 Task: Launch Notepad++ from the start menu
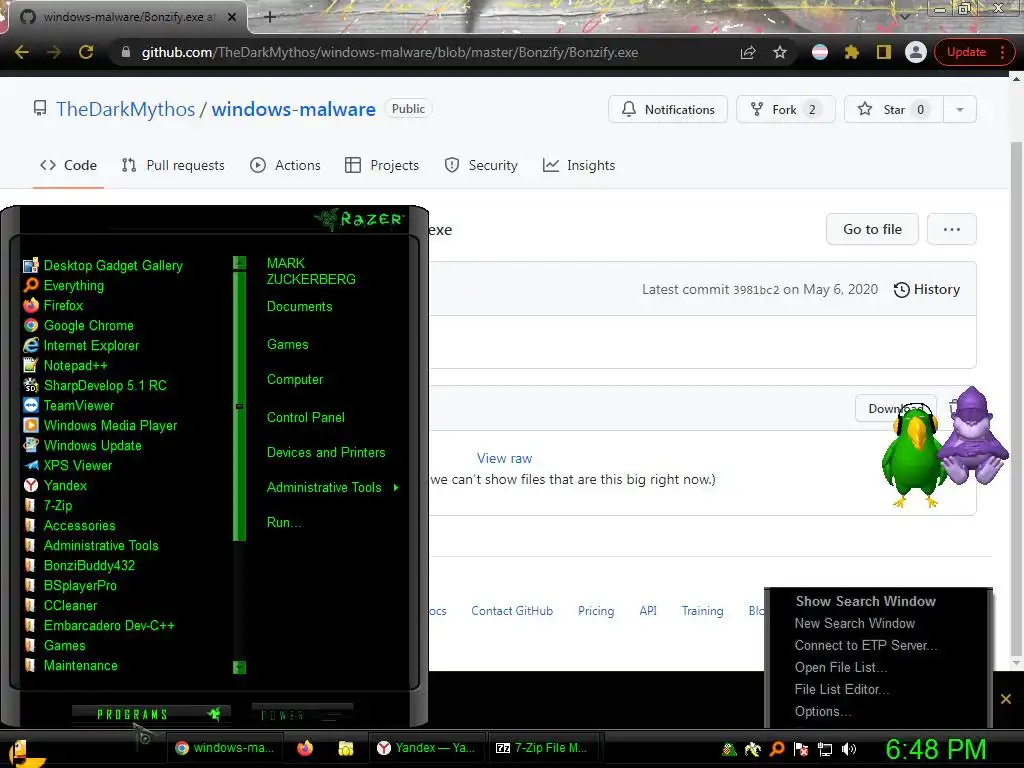(x=65, y=366)
